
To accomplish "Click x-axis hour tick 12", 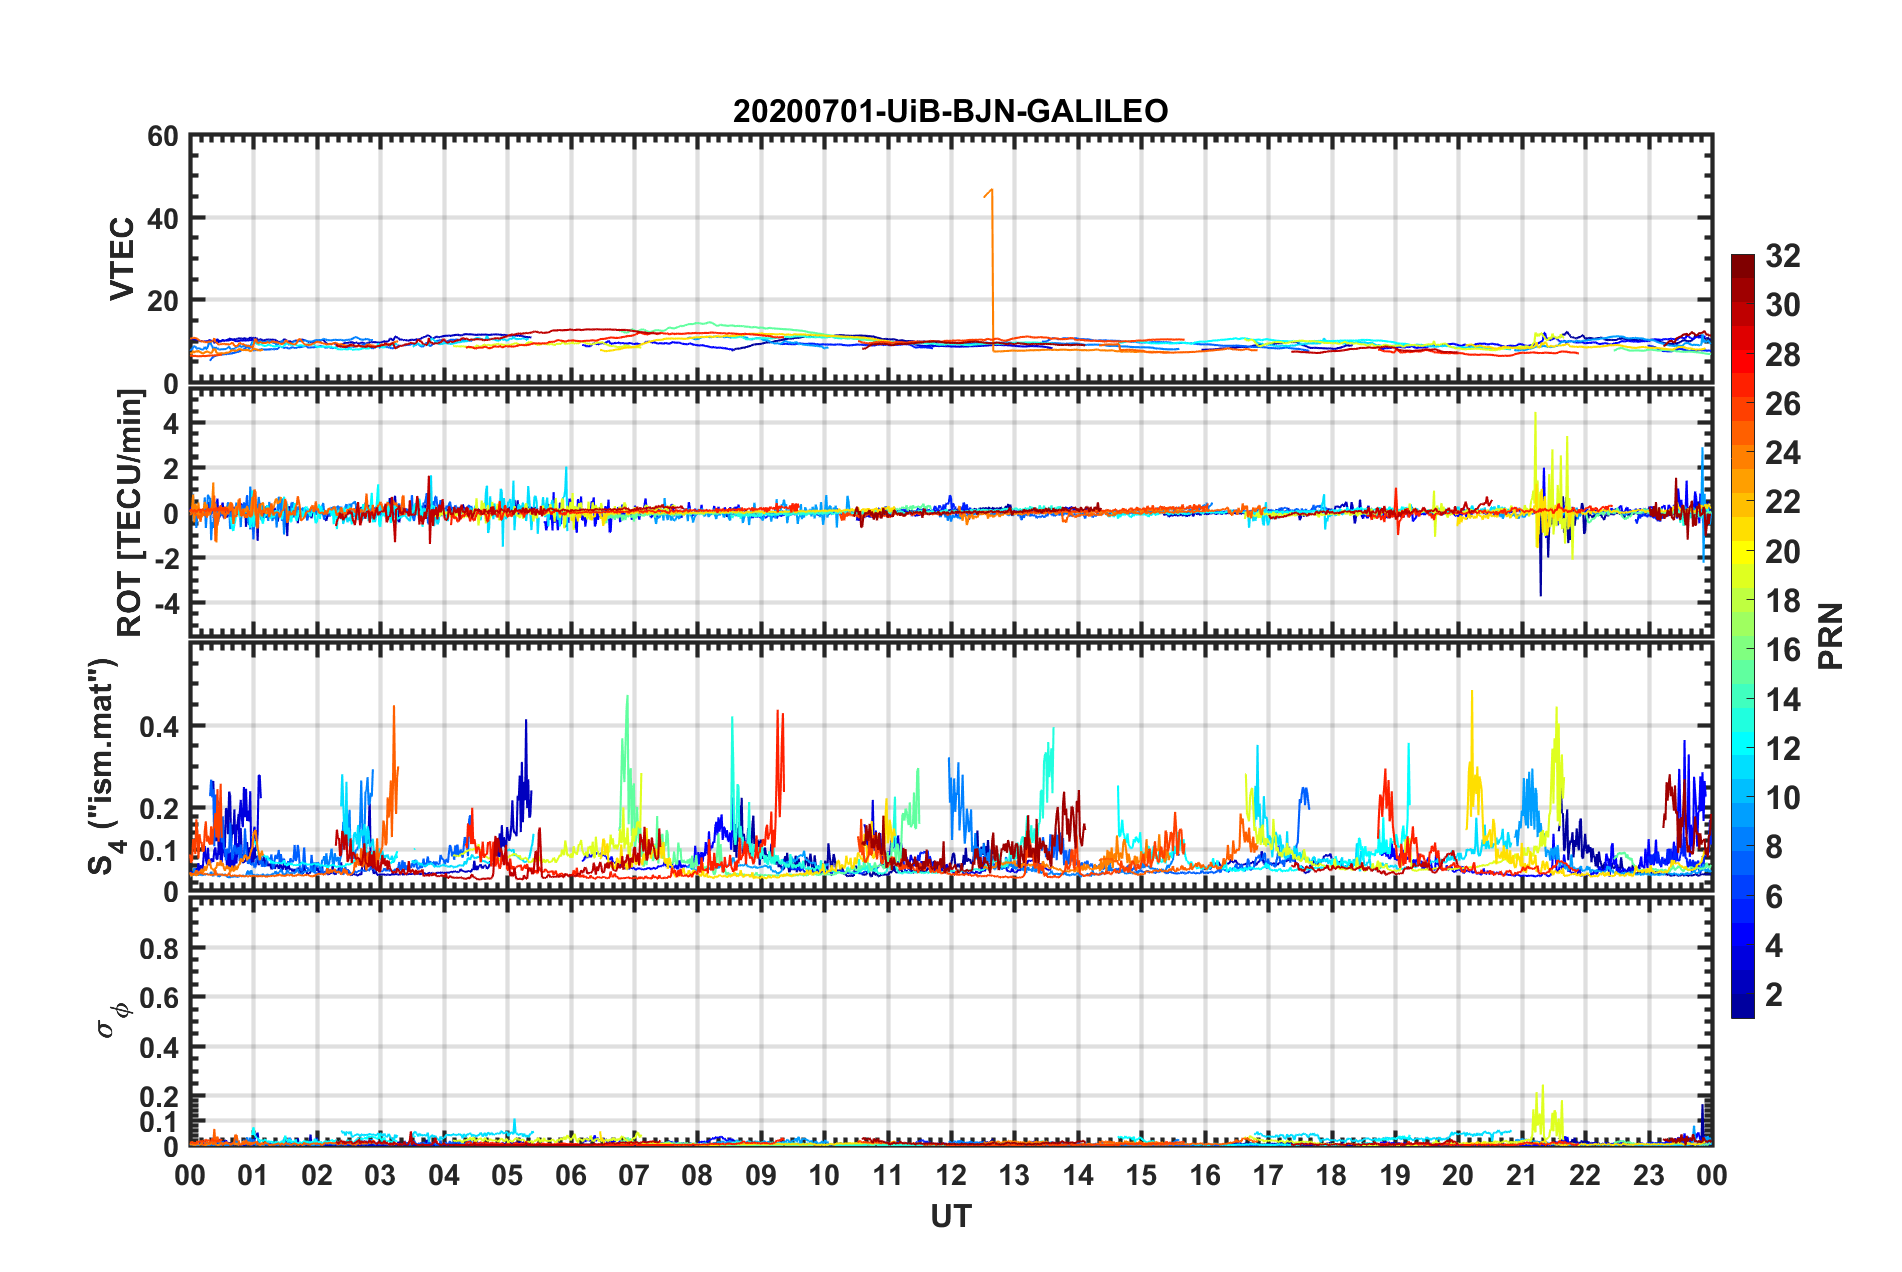I will tap(951, 1176).
